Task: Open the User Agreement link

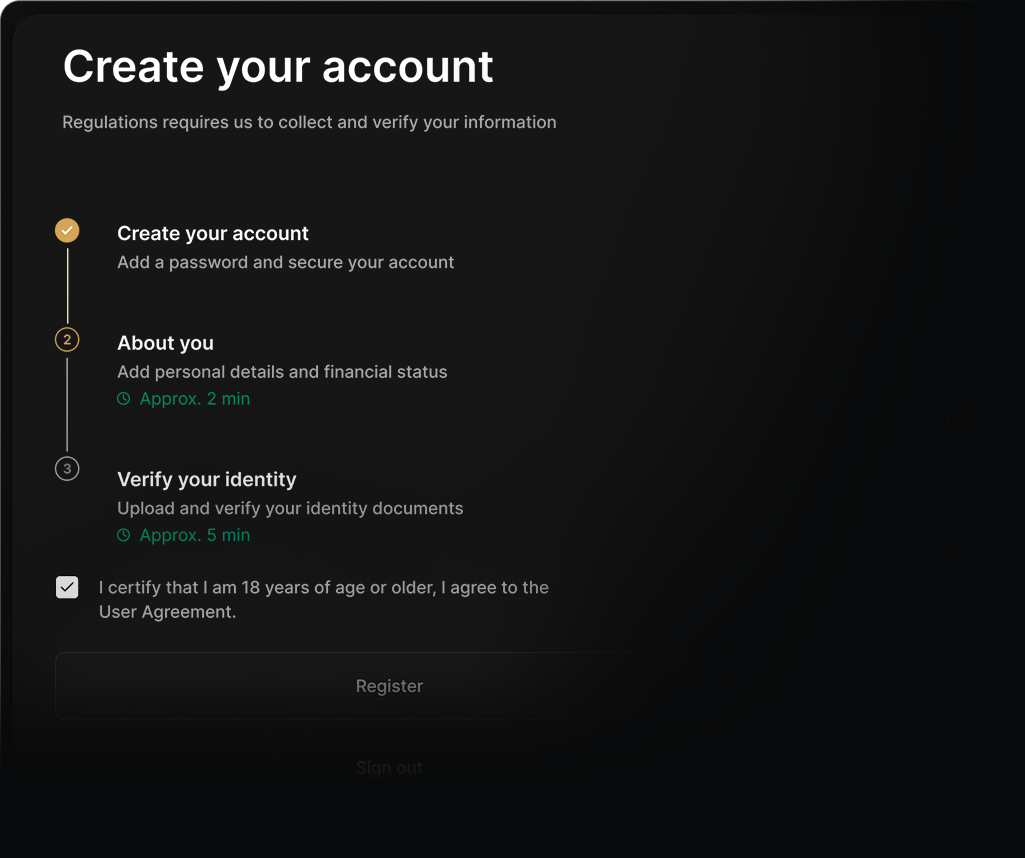Action: coord(167,612)
